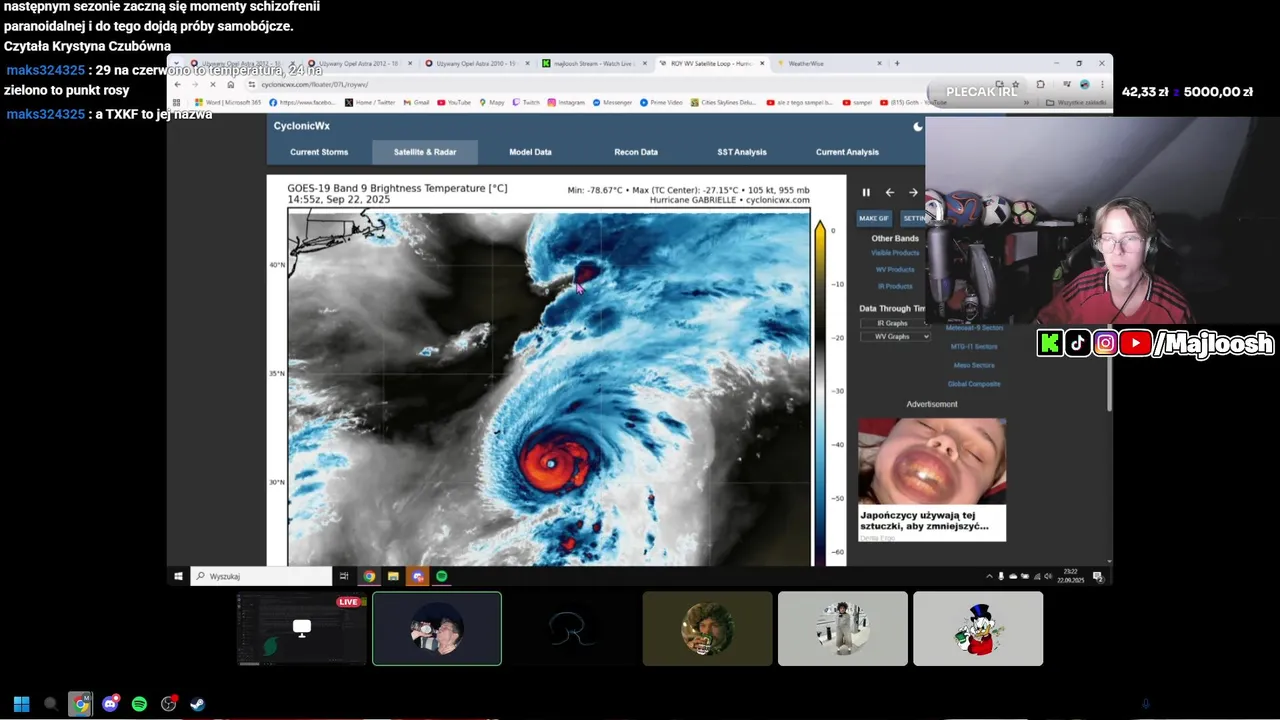Open a new browser tab
The width and height of the screenshot is (1280, 720).
click(x=897, y=63)
